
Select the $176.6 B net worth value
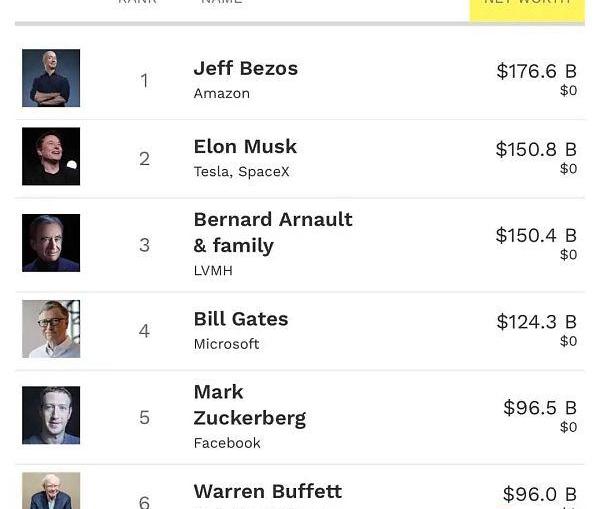click(536, 71)
